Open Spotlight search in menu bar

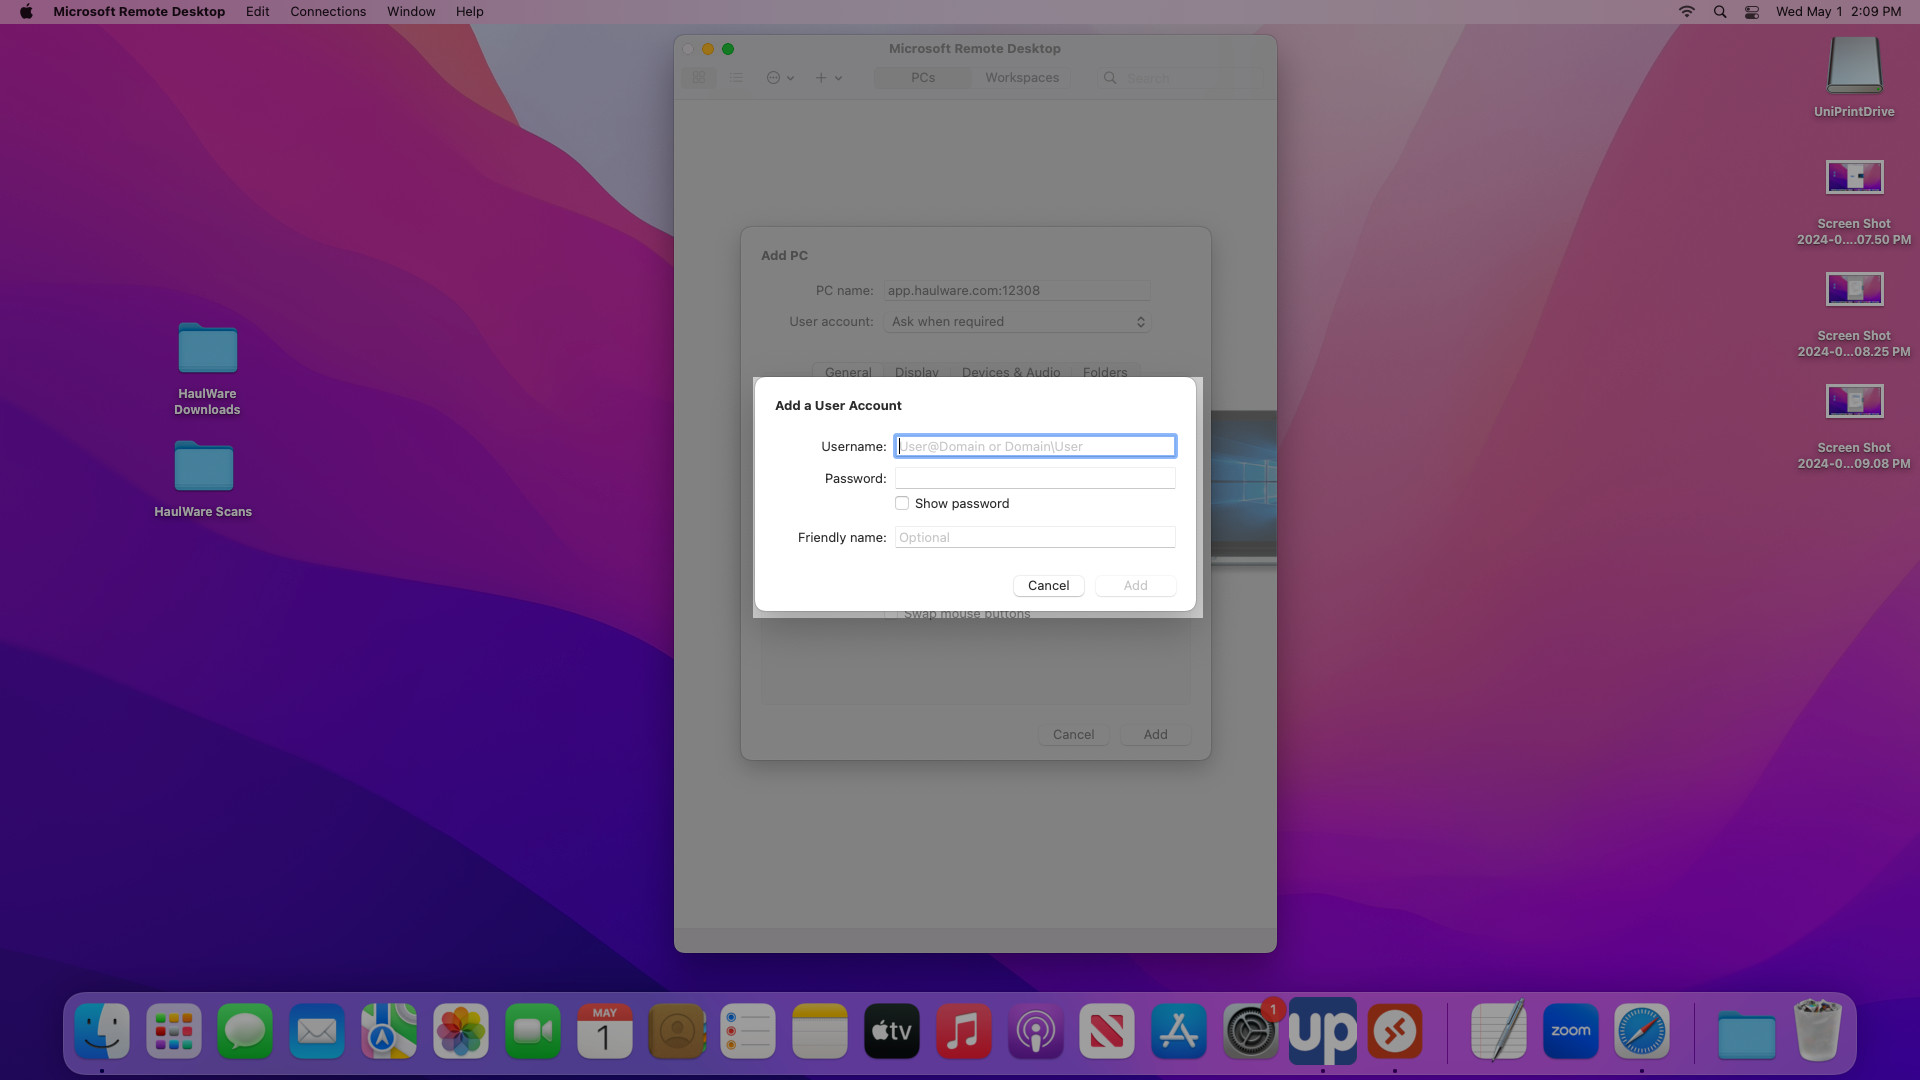click(x=1720, y=12)
